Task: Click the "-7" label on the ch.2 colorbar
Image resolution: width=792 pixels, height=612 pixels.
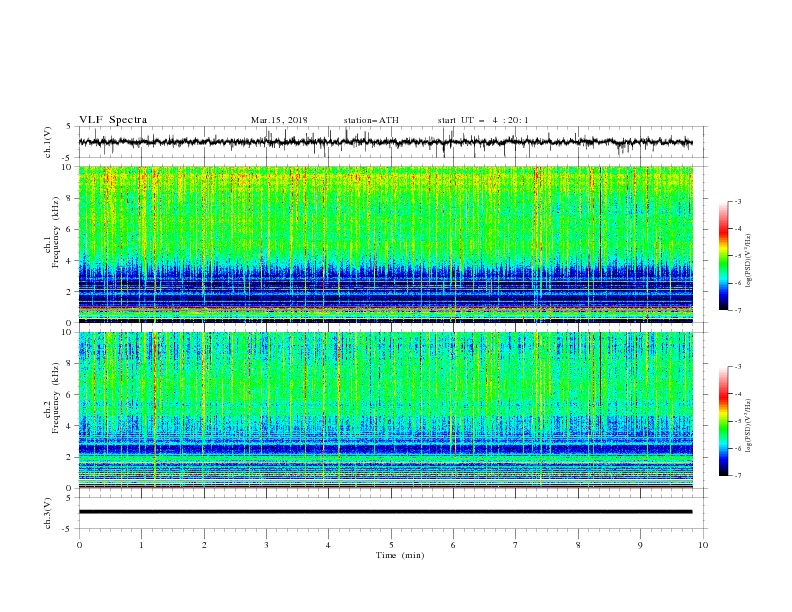Action: [x=738, y=476]
